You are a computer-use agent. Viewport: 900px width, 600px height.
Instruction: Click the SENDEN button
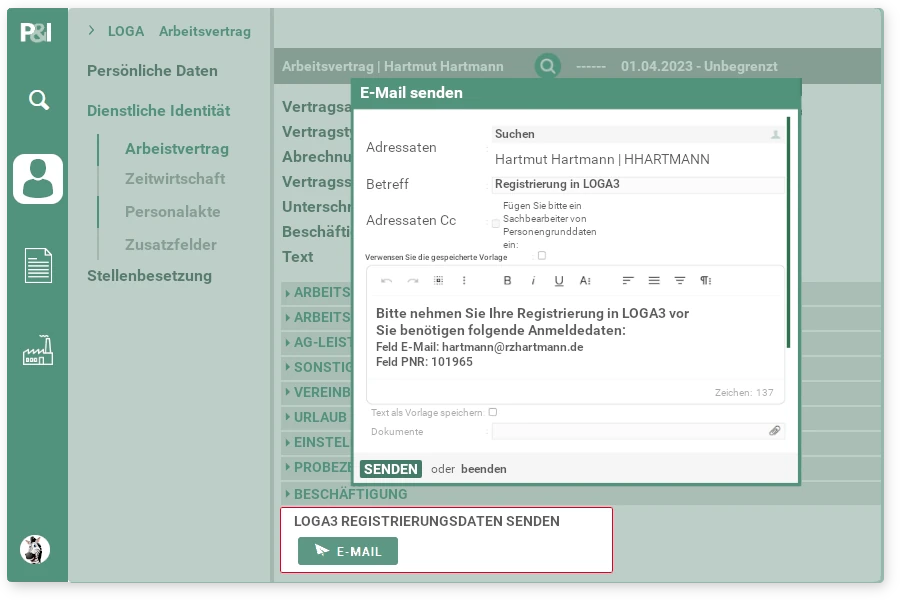[x=391, y=469]
